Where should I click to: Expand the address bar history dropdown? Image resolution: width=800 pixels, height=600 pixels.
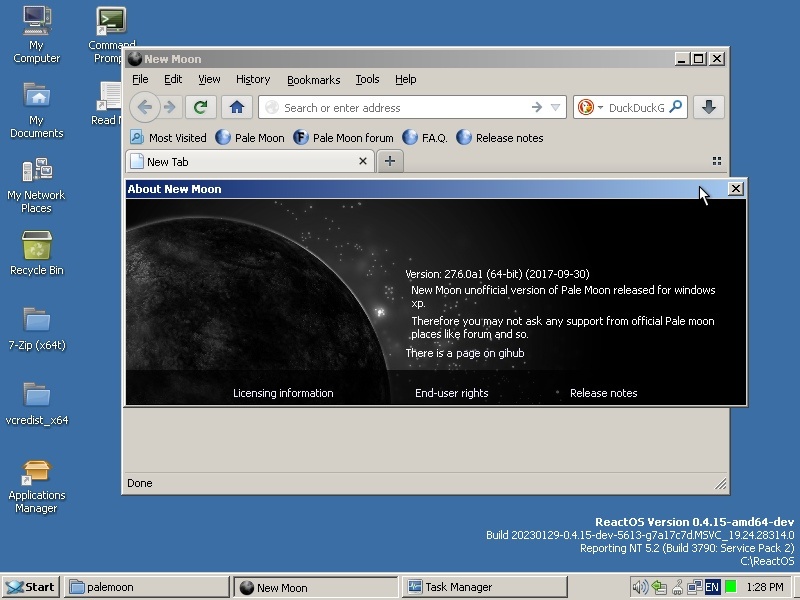coord(555,107)
